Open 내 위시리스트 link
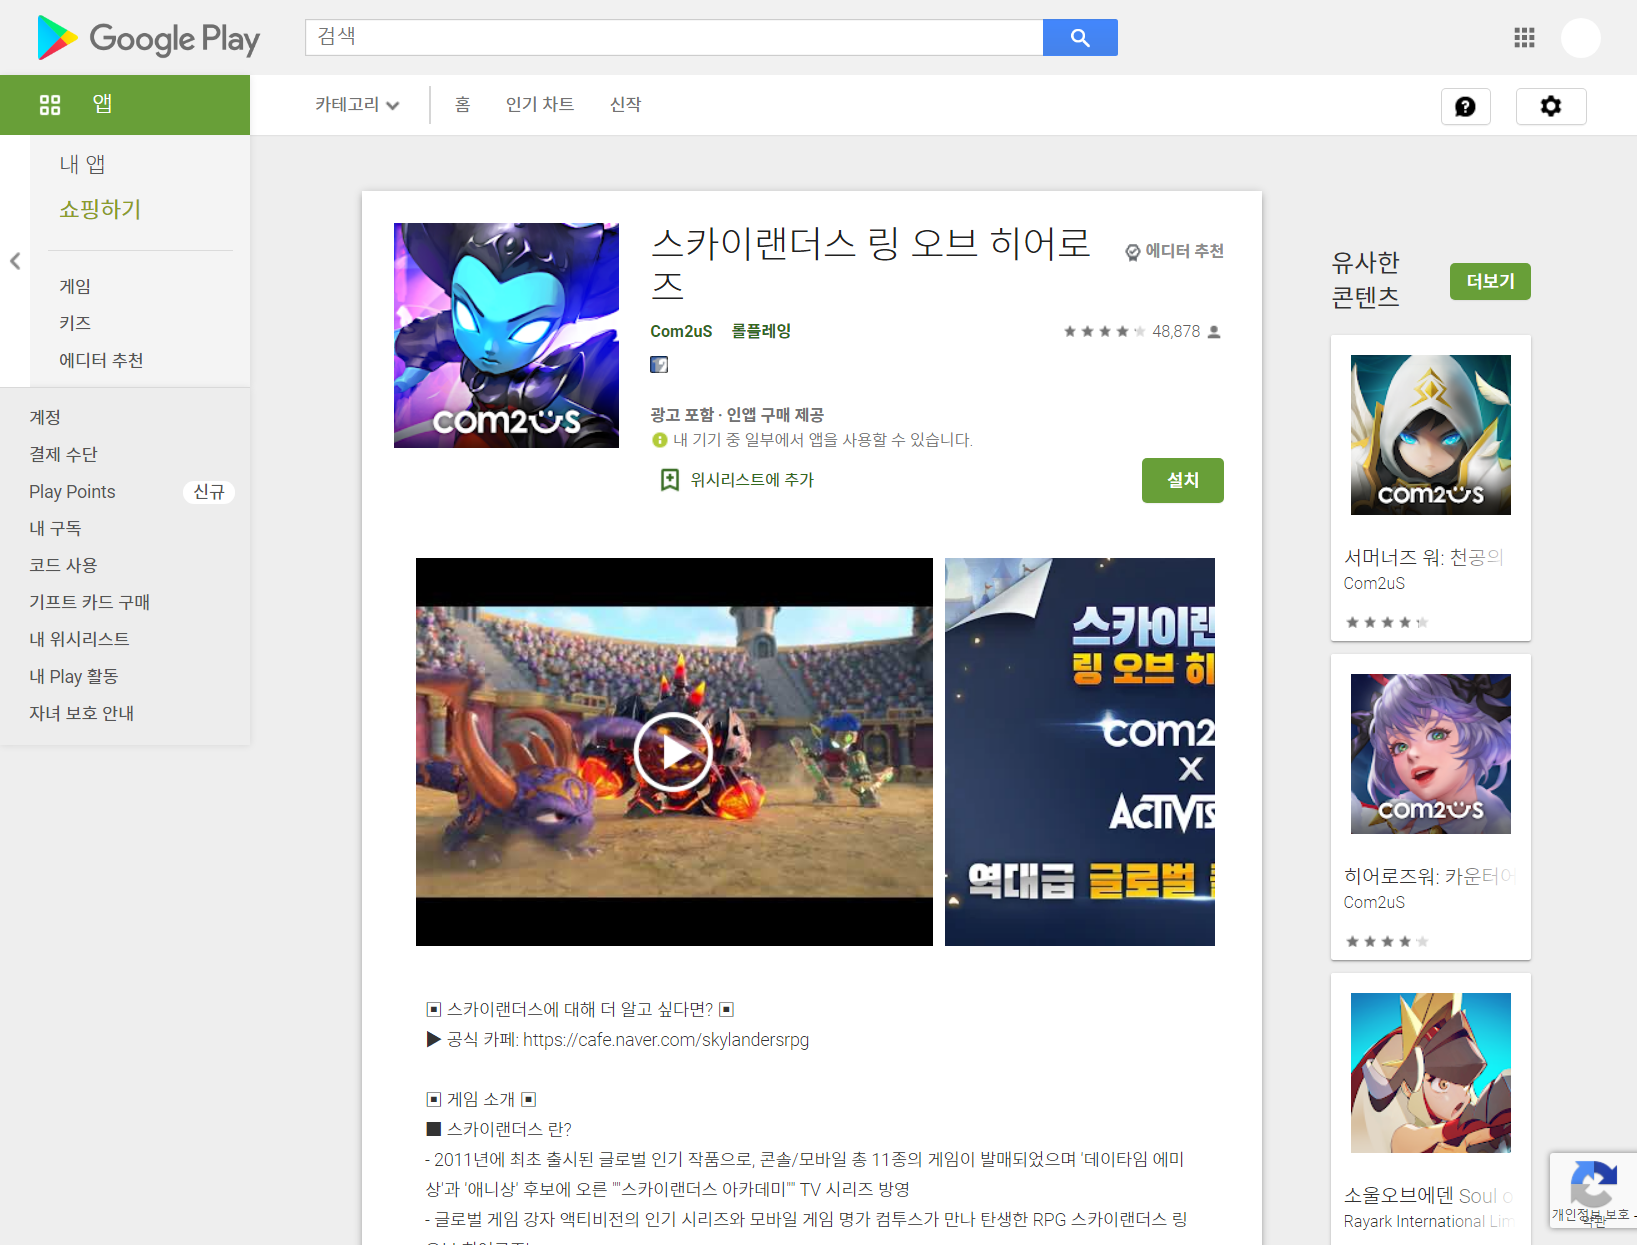Viewport: 1637px width, 1245px height. tap(79, 639)
